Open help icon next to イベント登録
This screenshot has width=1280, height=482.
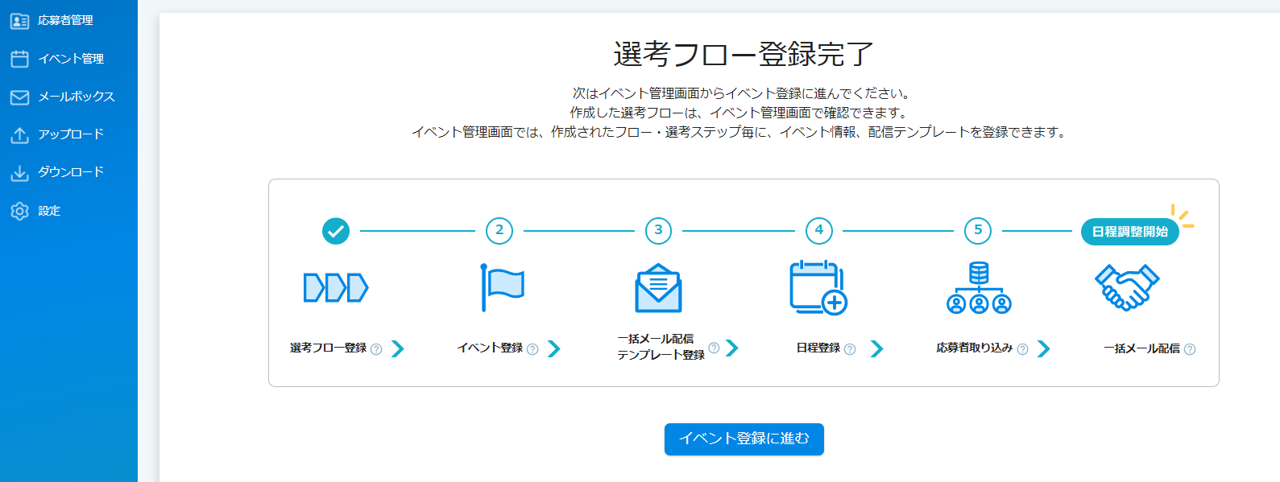[x=532, y=349]
